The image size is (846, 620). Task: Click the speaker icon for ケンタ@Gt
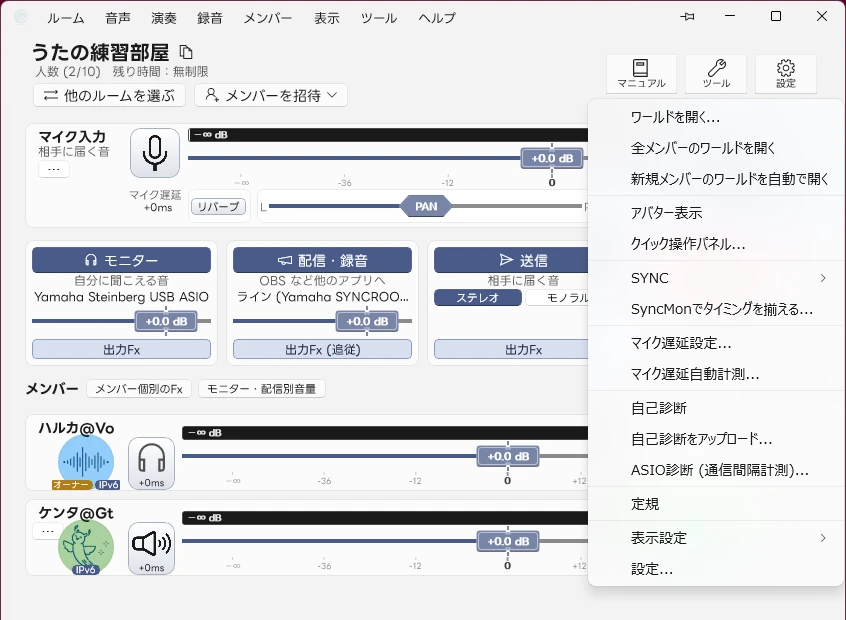(x=152, y=548)
